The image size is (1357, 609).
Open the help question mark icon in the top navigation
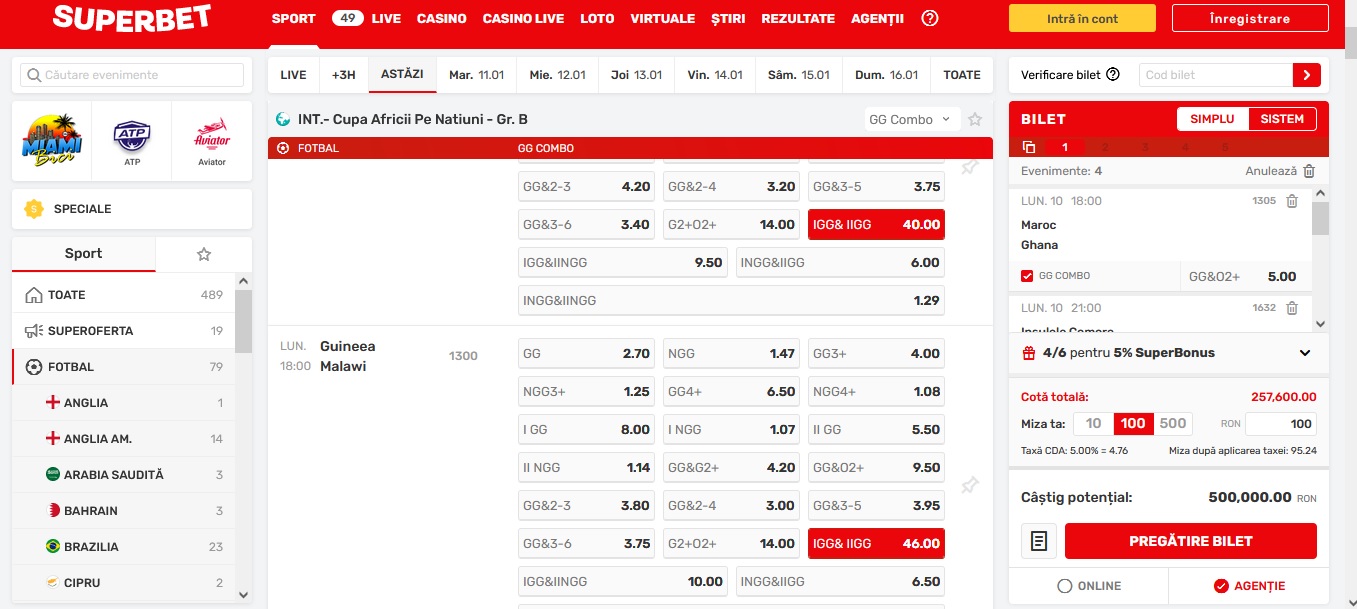pyautogui.click(x=930, y=18)
